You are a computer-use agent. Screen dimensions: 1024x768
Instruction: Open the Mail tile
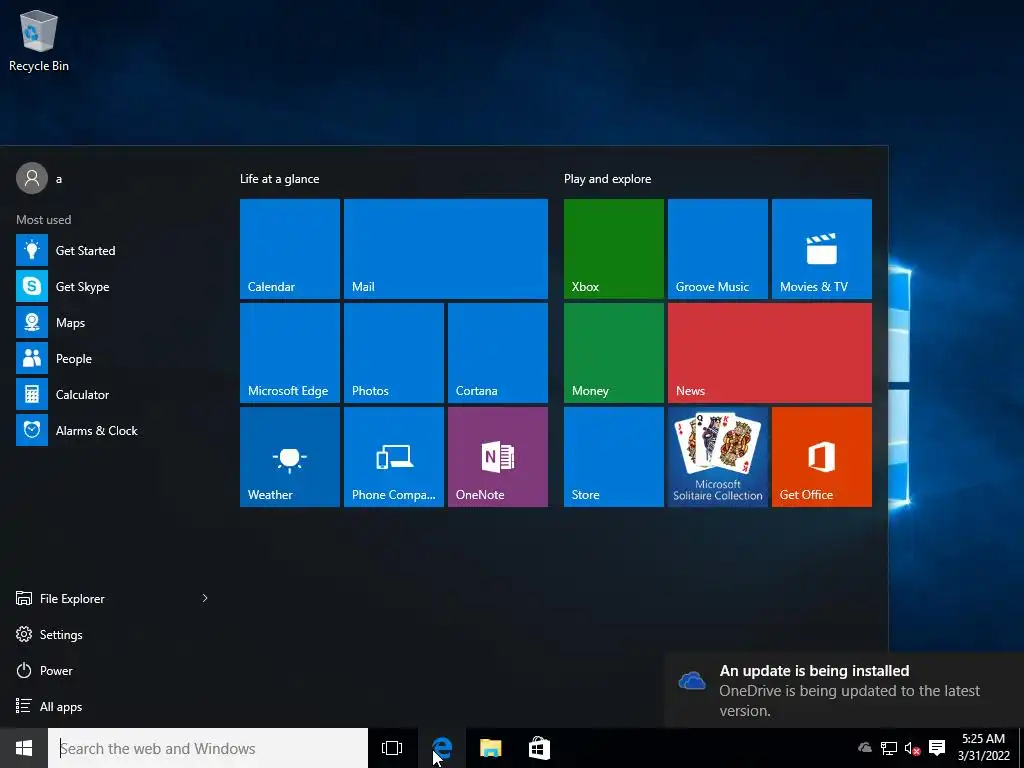point(446,249)
